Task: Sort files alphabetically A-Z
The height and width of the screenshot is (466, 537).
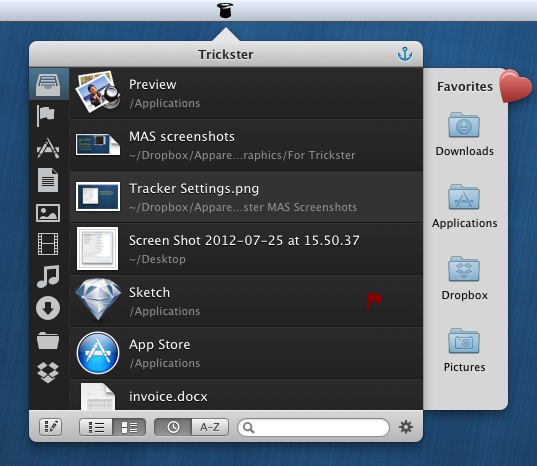Action: (x=210, y=427)
